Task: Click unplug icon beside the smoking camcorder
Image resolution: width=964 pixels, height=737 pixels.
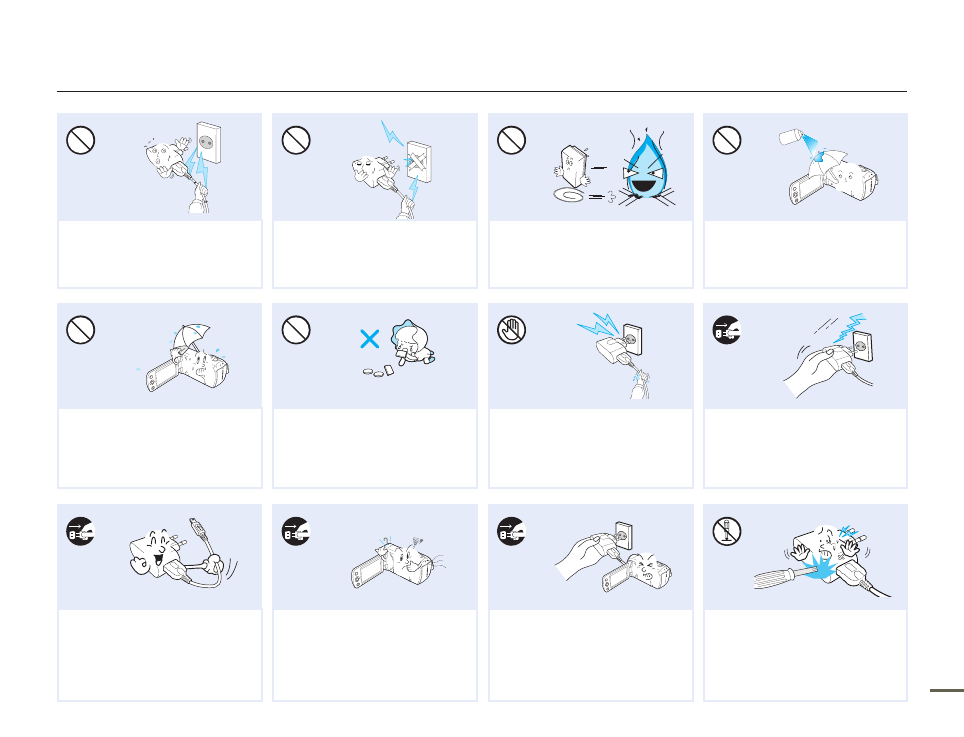Action: coord(296,532)
